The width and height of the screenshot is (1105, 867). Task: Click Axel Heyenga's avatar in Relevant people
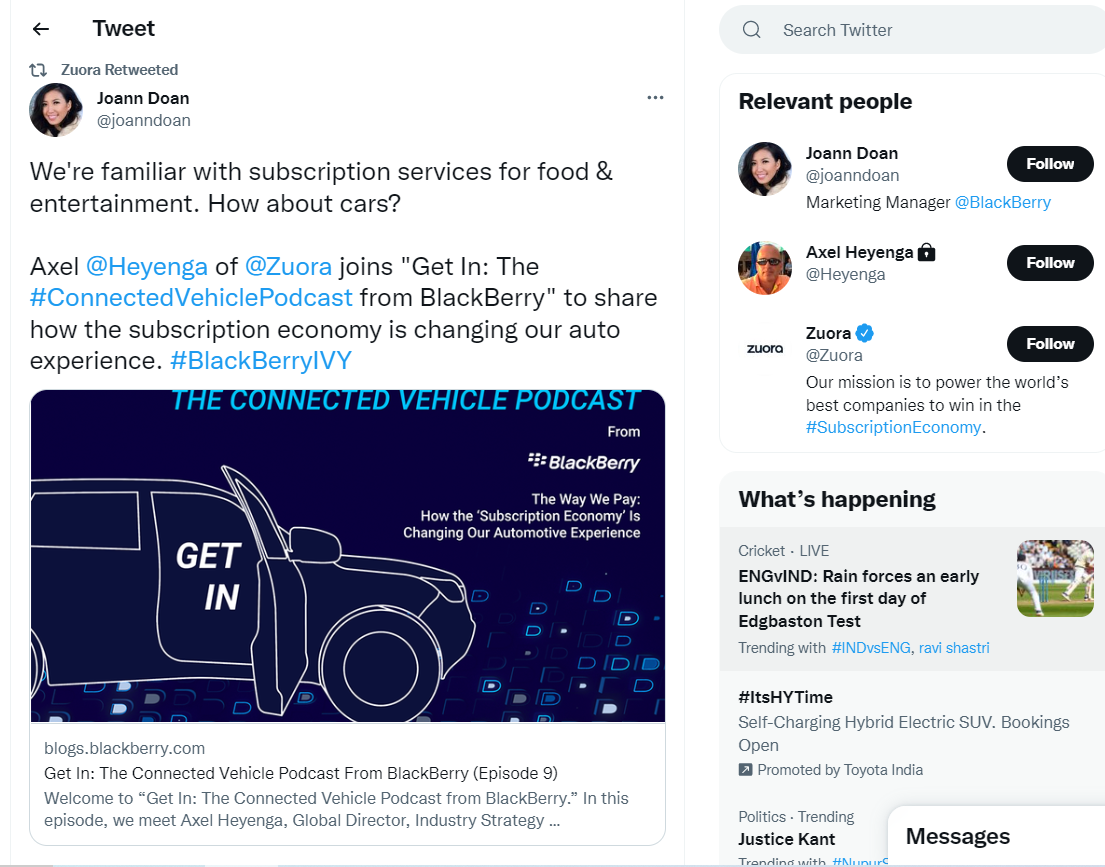pyautogui.click(x=765, y=268)
